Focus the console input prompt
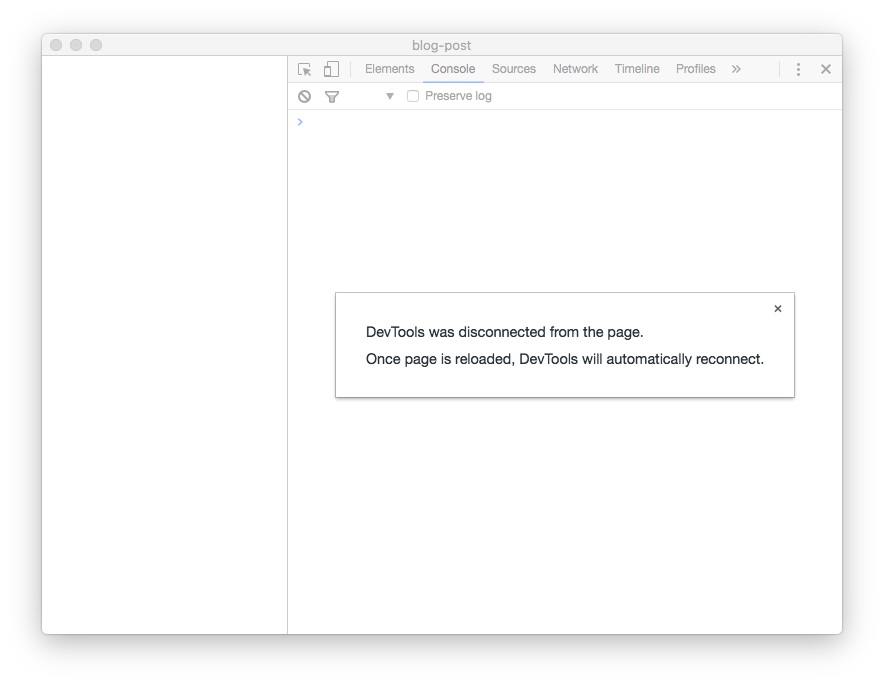Viewport: 884px width, 684px height. [560, 122]
